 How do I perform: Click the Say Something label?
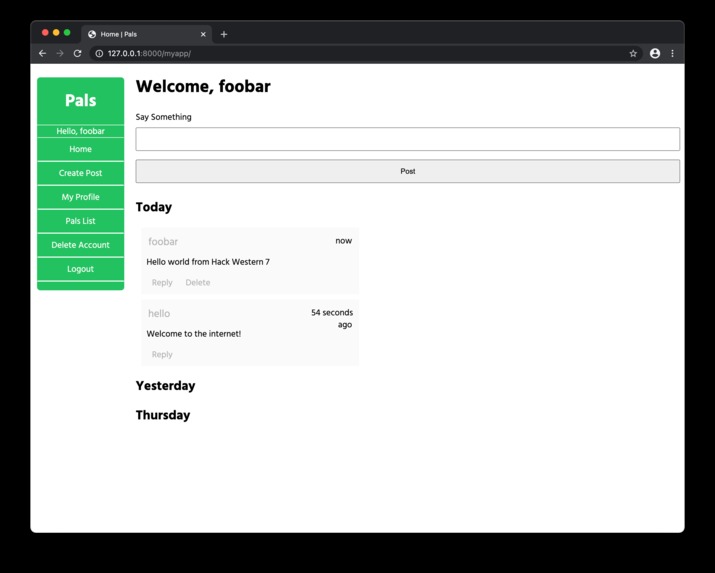[x=163, y=117]
